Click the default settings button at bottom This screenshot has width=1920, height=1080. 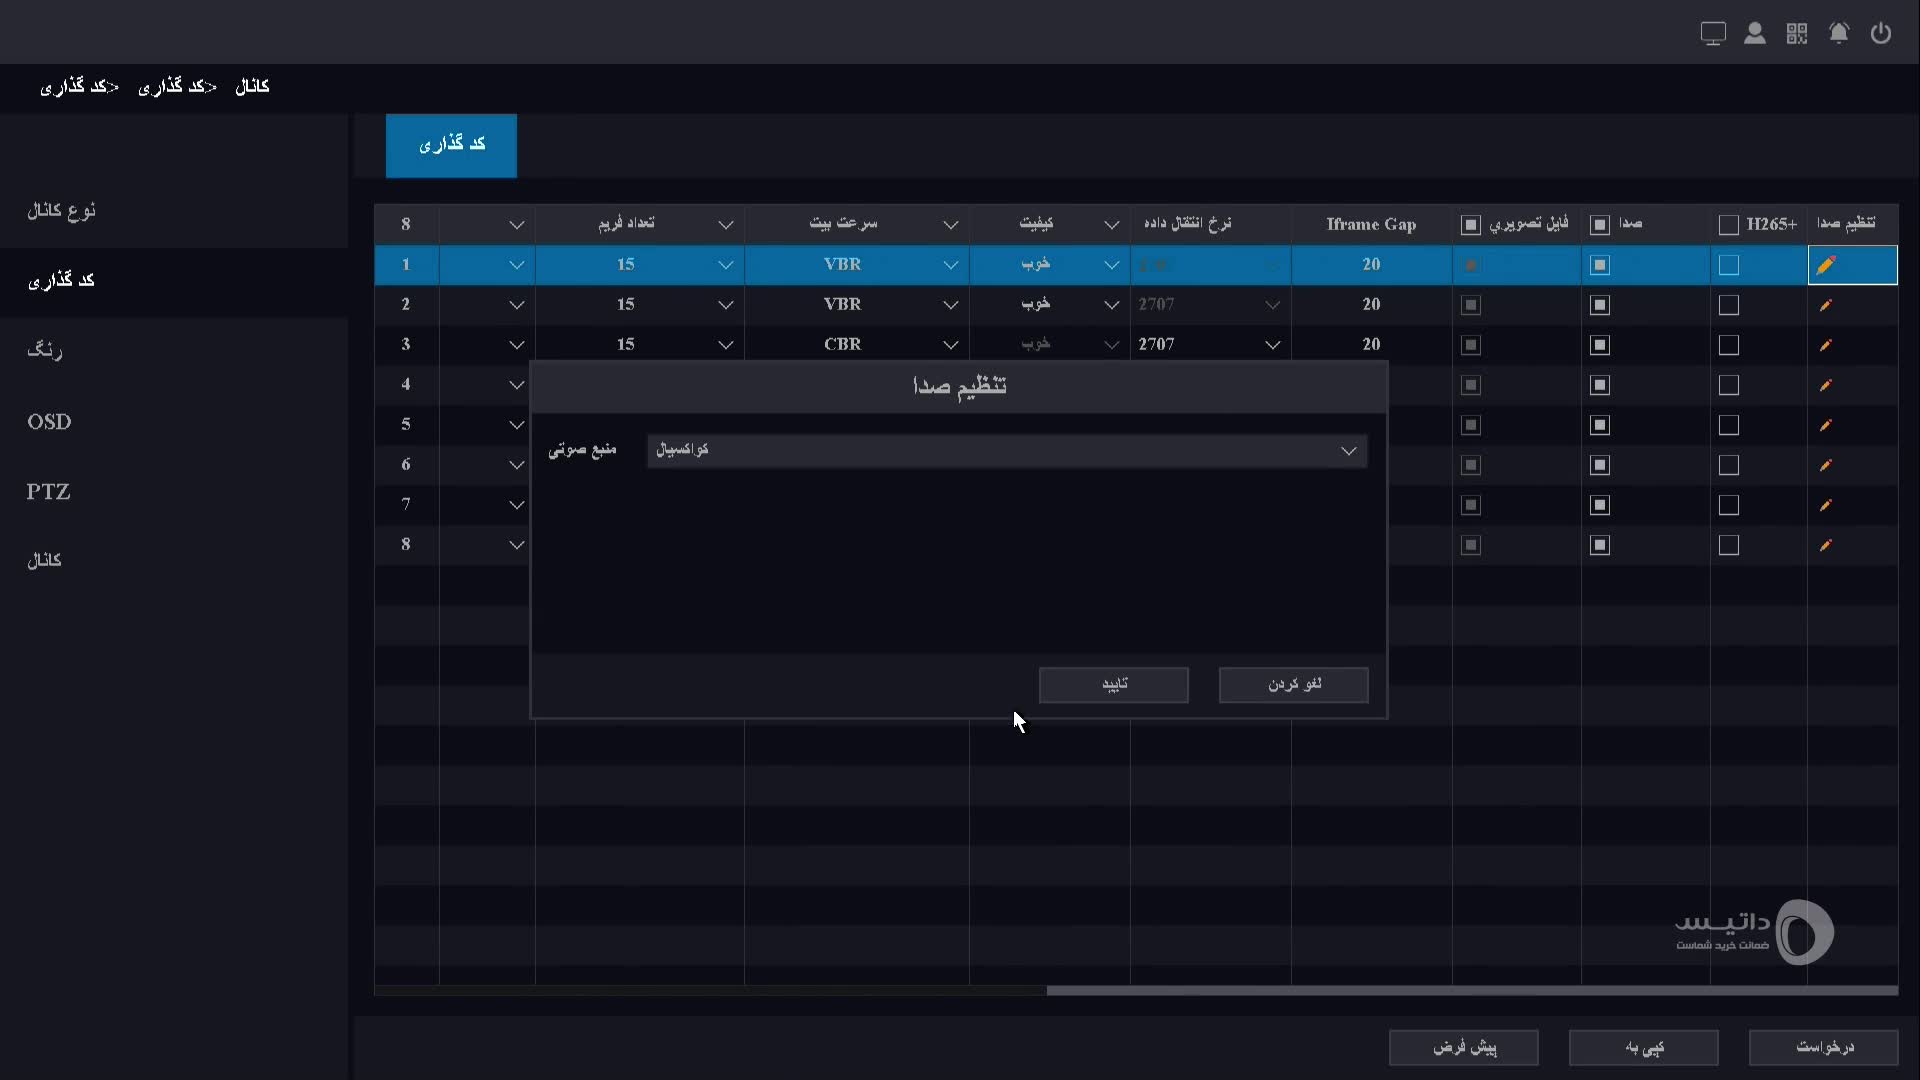1464,1048
